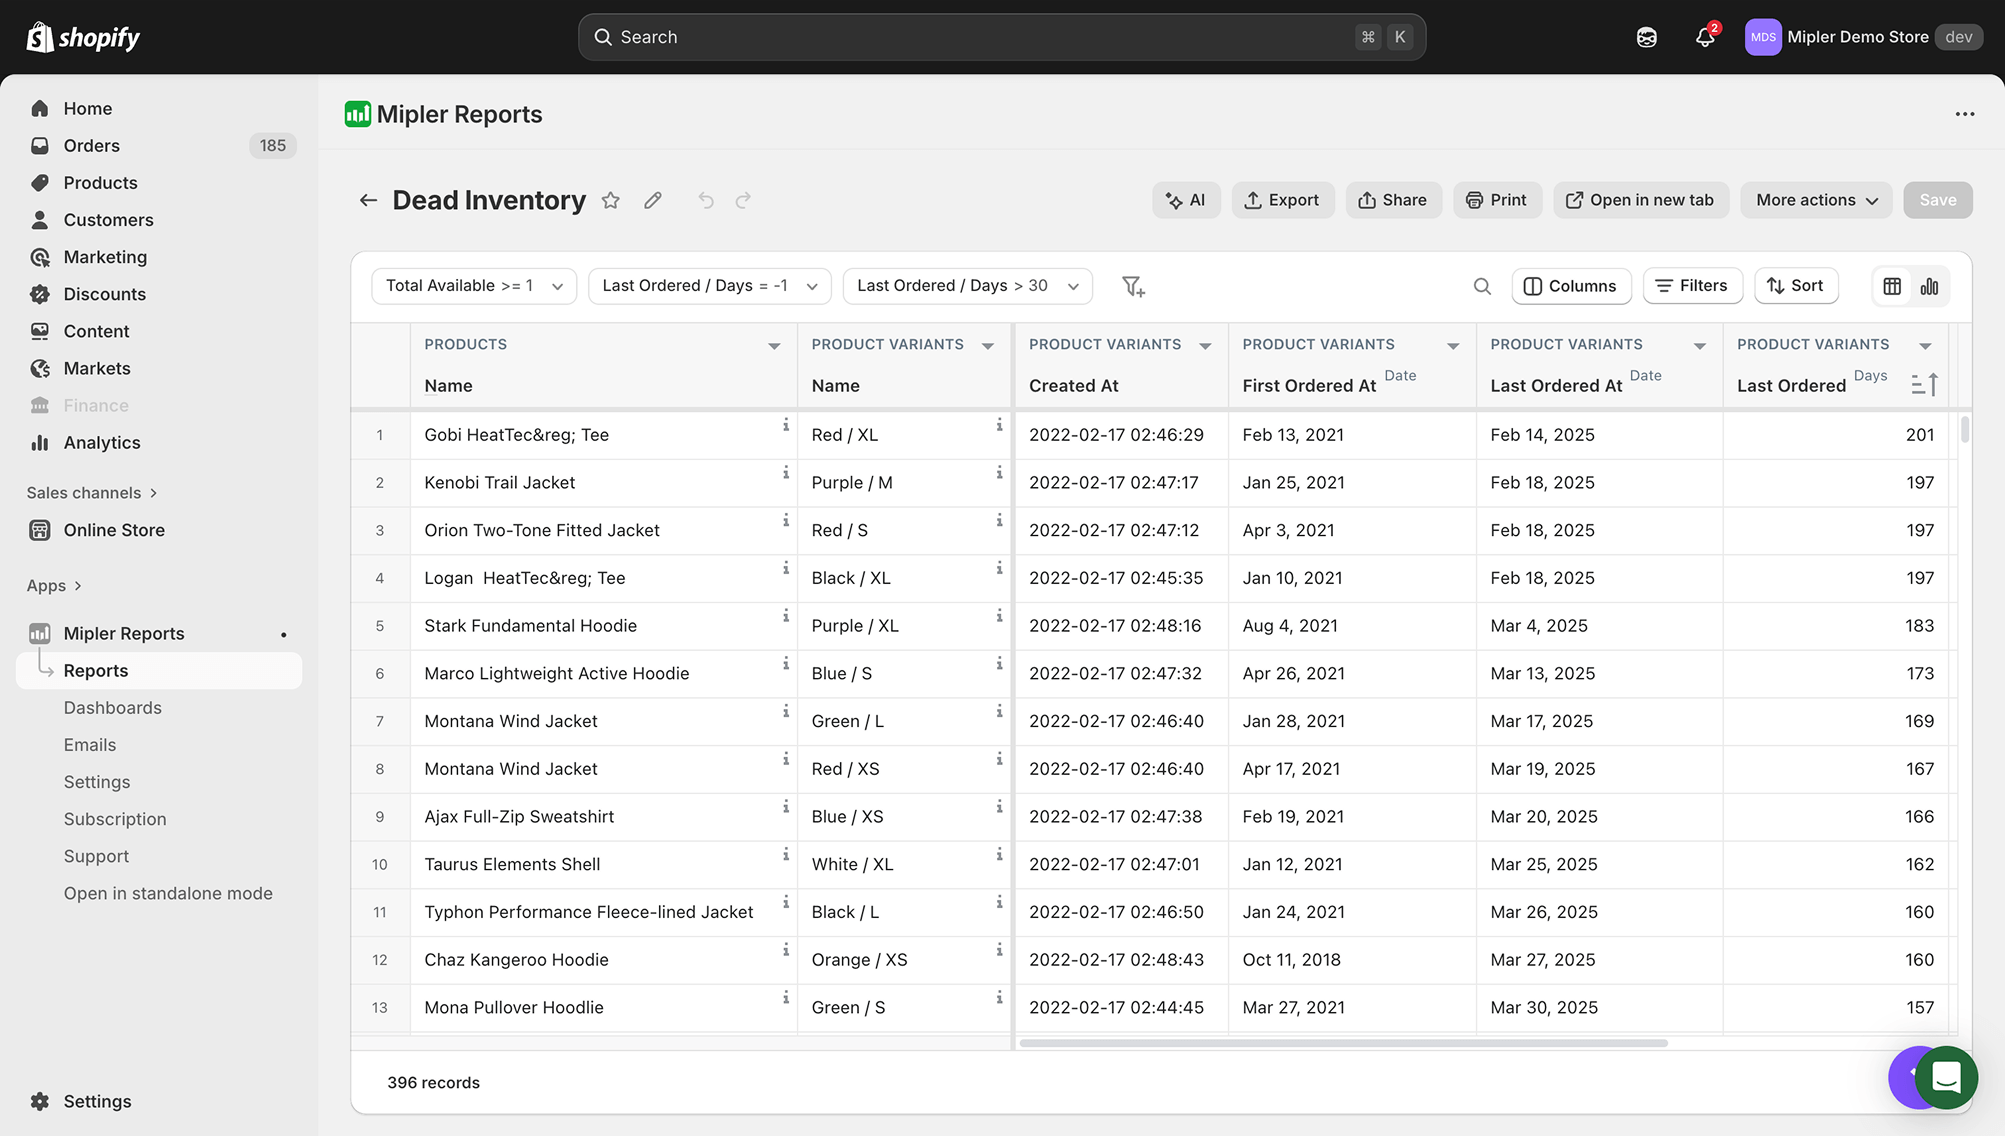
Task: Click inside the Shopify search field
Action: (1000, 36)
